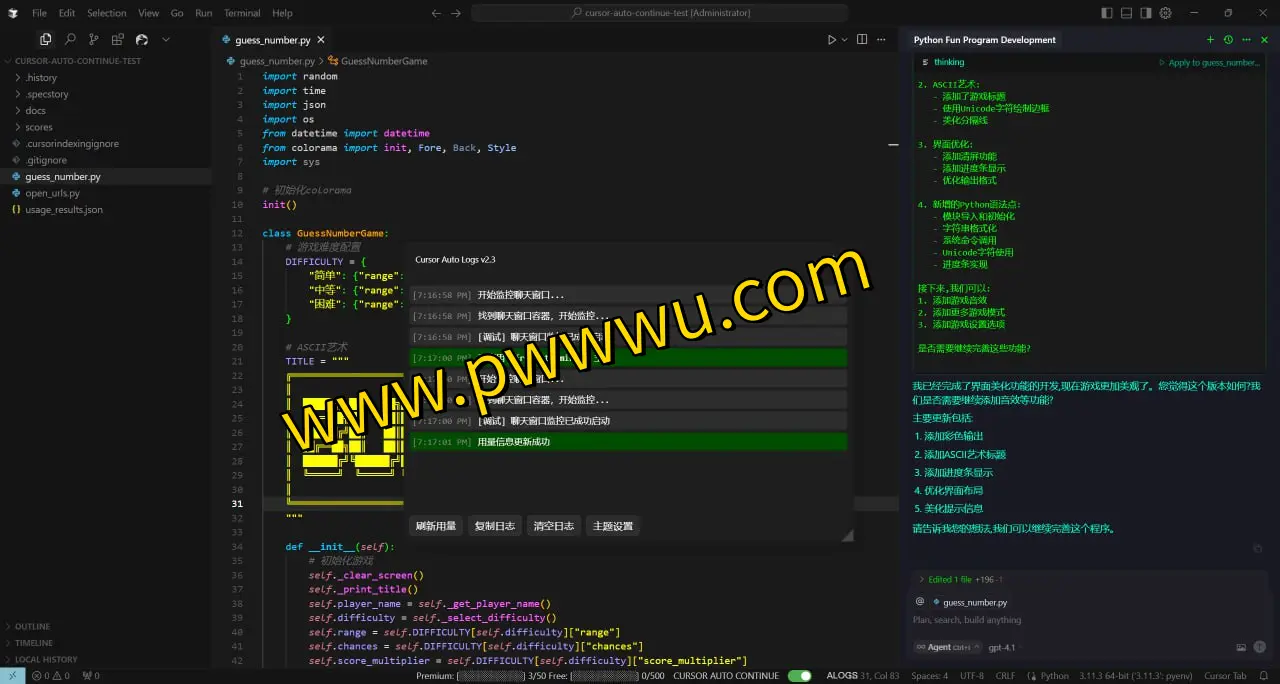Expand the OUTLINE section

click(32, 627)
